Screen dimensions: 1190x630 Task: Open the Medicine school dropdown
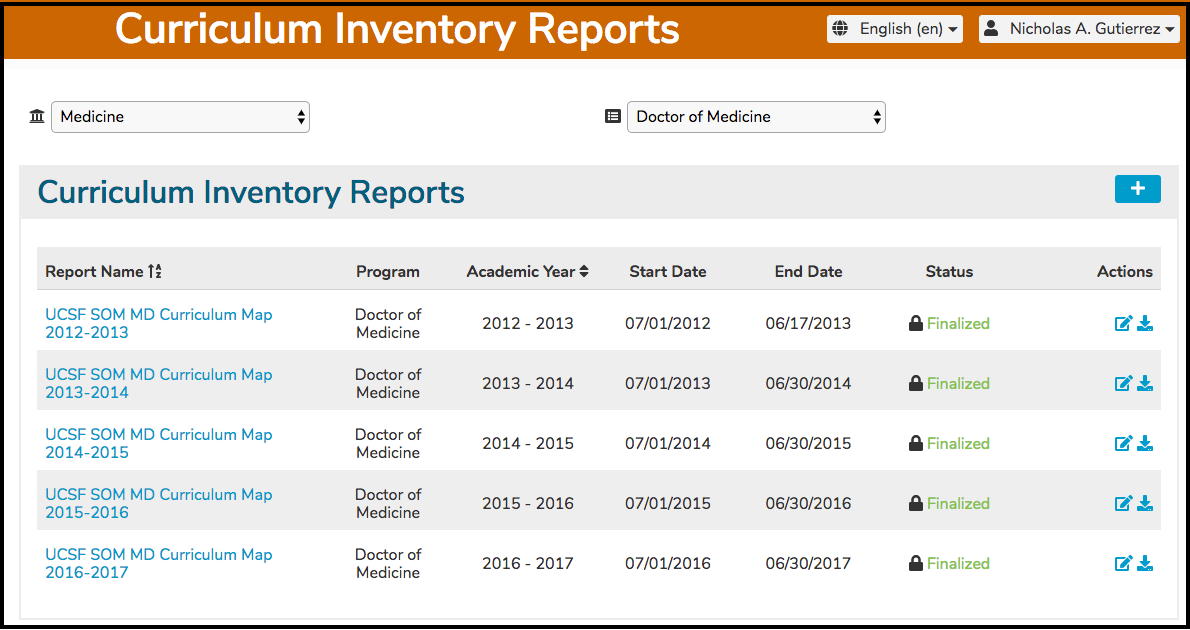[x=181, y=117]
